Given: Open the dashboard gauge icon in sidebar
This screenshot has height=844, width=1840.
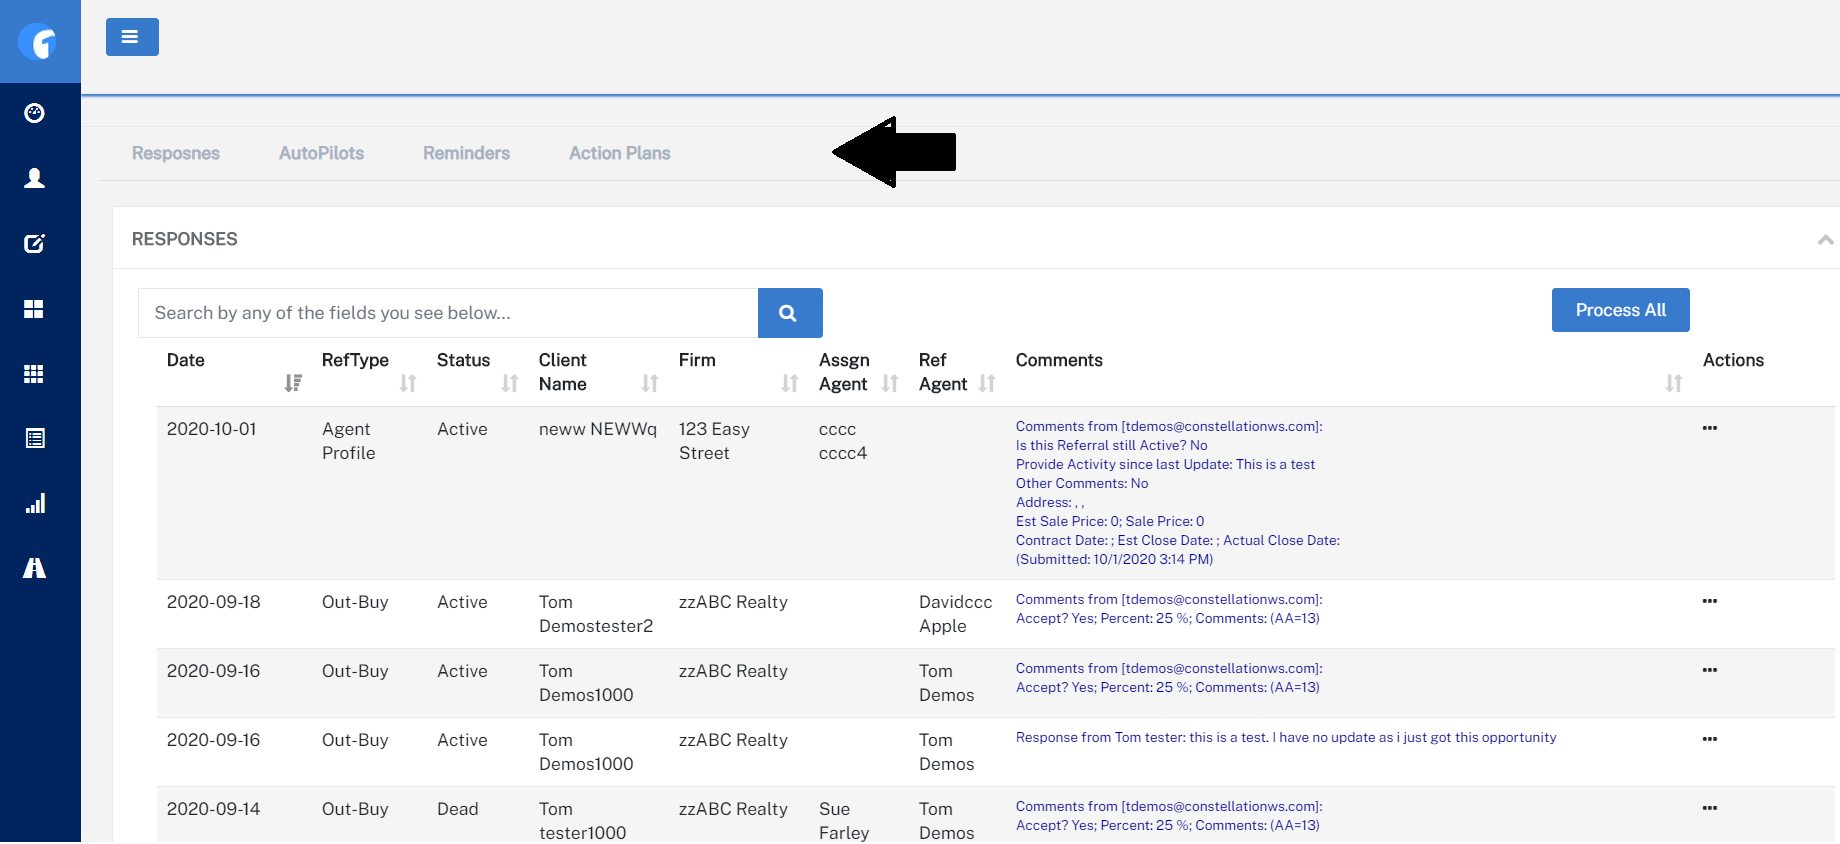Looking at the screenshot, I should pyautogui.click(x=34, y=113).
